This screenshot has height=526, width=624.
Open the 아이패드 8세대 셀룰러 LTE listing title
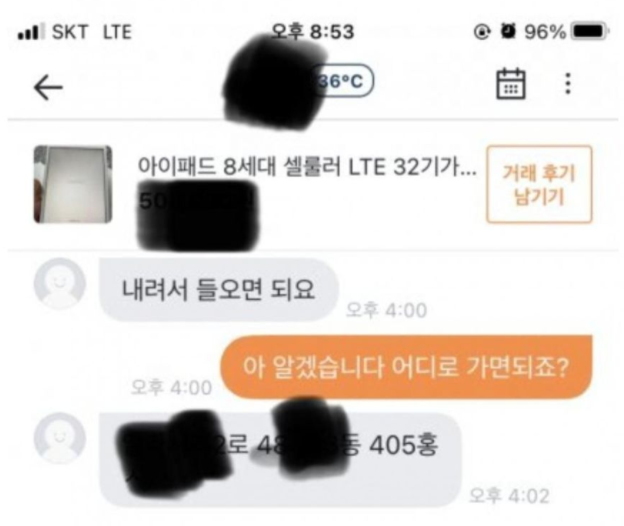[x=307, y=166]
